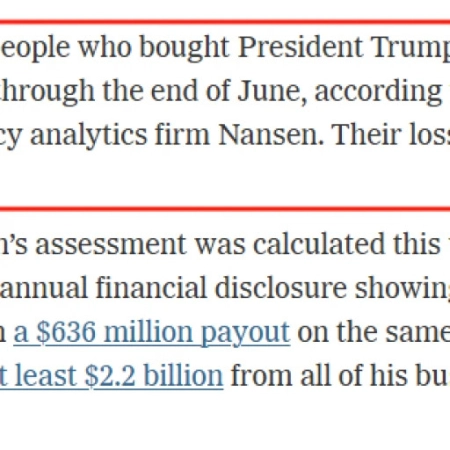Viewport: 450px width, 450px height.
Task: Open the "least $2.2 billion" link
Action: 111,376
